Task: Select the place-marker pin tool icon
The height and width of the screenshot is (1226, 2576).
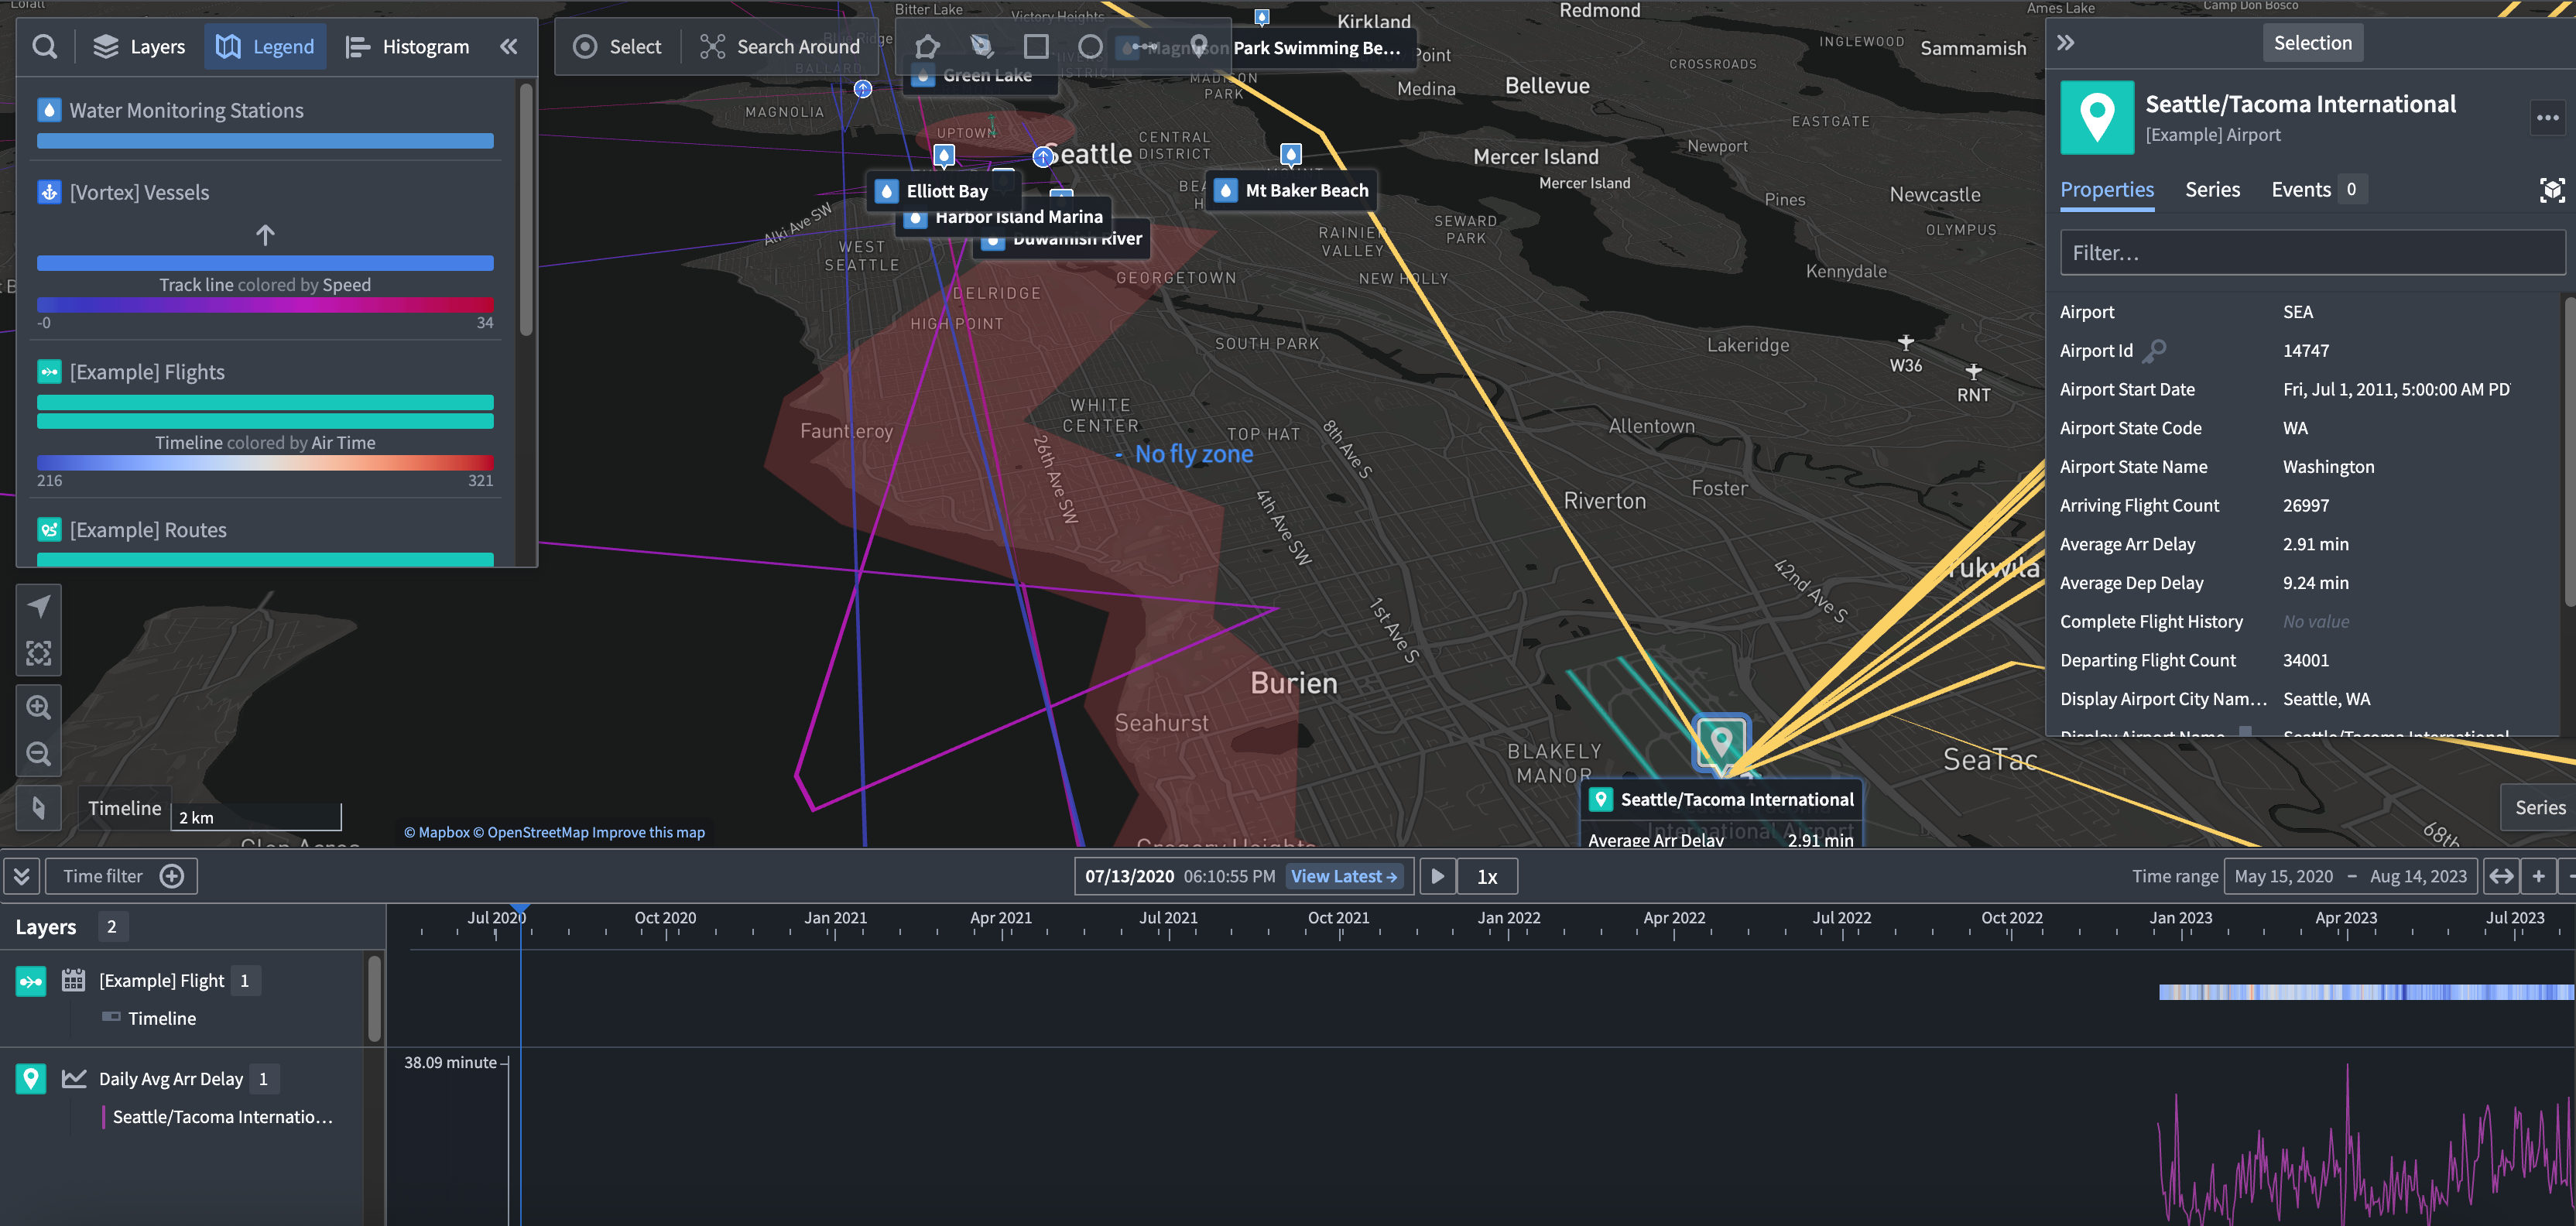Action: click(1198, 47)
